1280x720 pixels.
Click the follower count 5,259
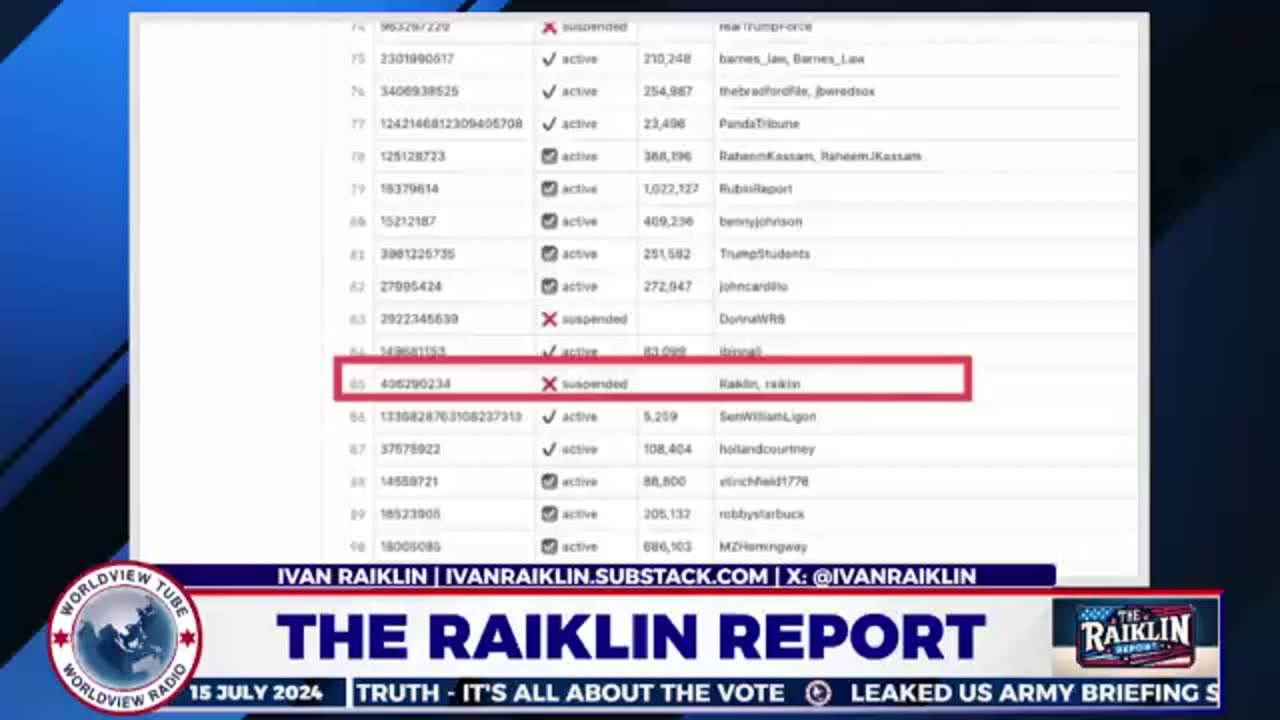(660, 416)
